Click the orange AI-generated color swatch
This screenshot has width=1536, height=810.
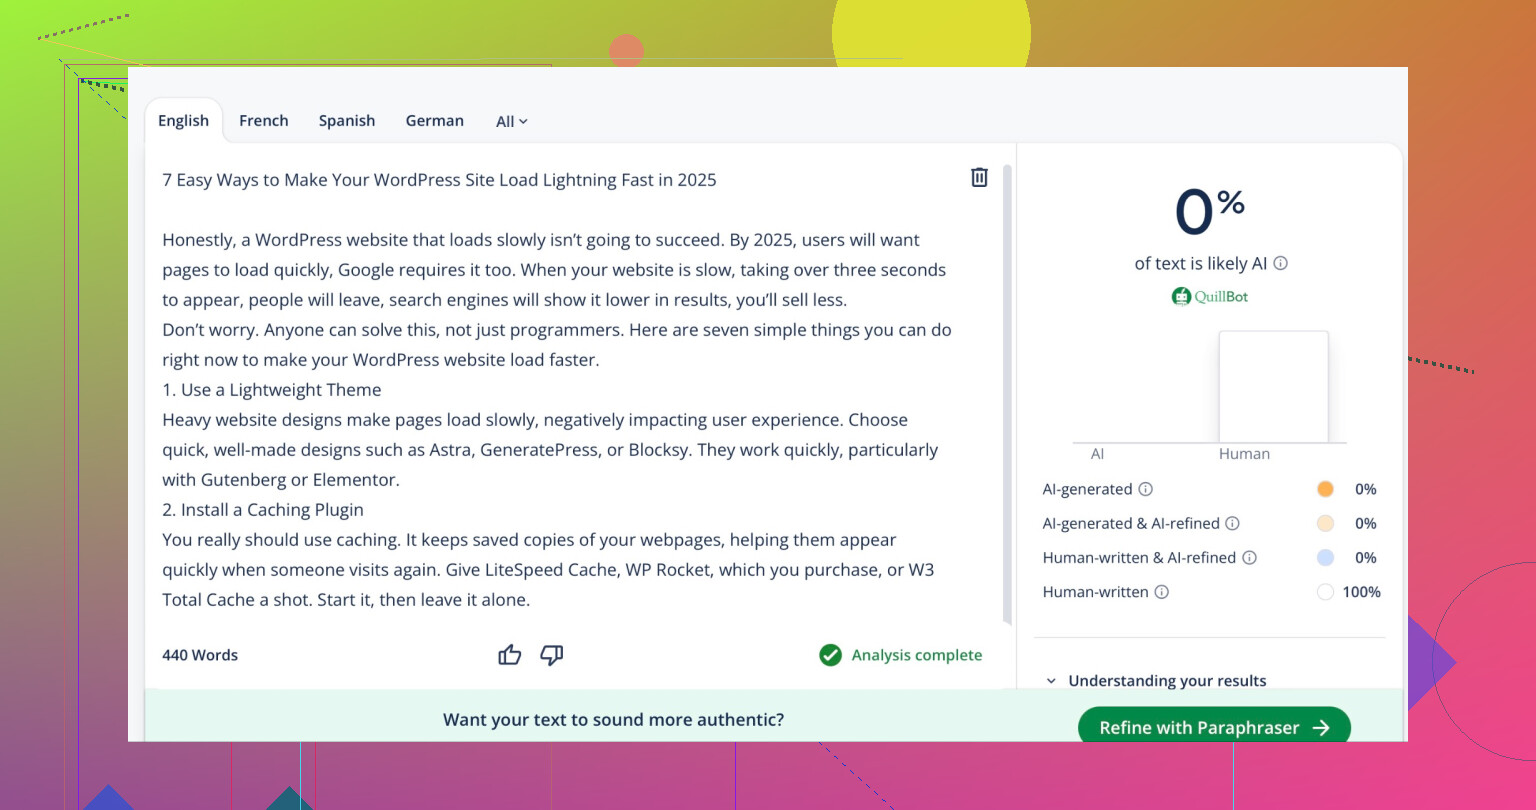[x=1325, y=489]
